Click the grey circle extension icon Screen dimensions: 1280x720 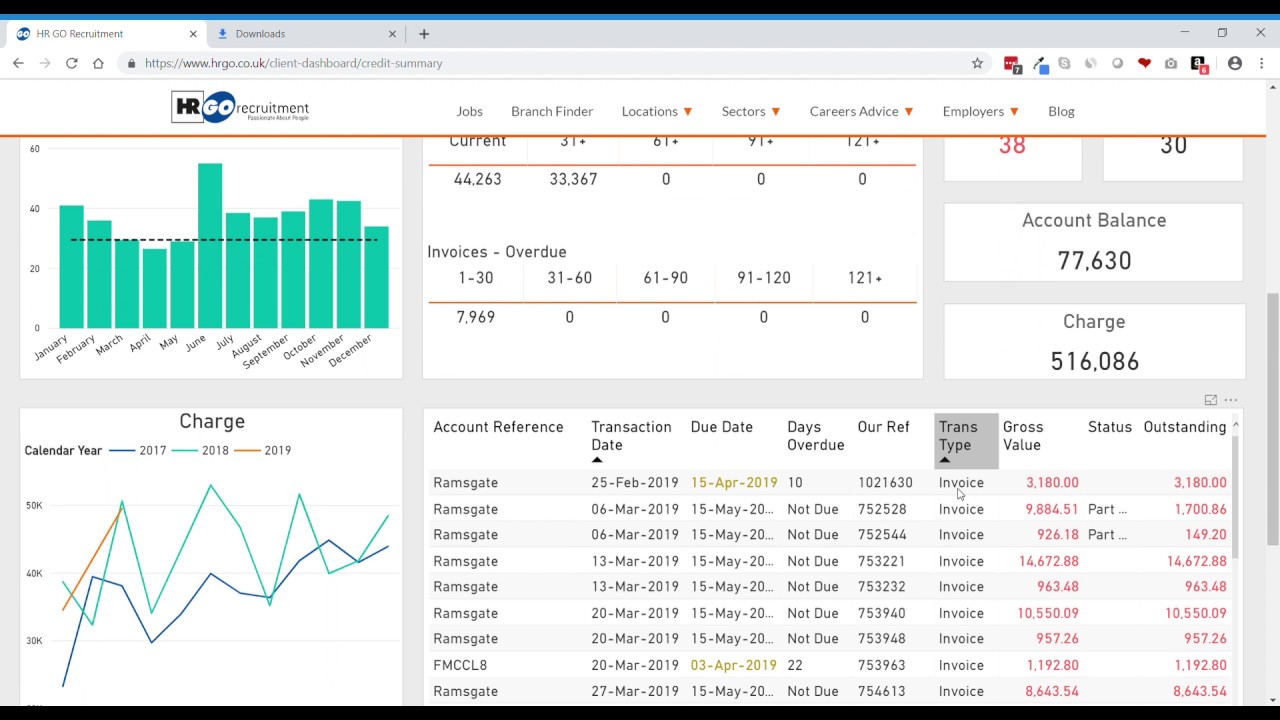[x=1117, y=63]
